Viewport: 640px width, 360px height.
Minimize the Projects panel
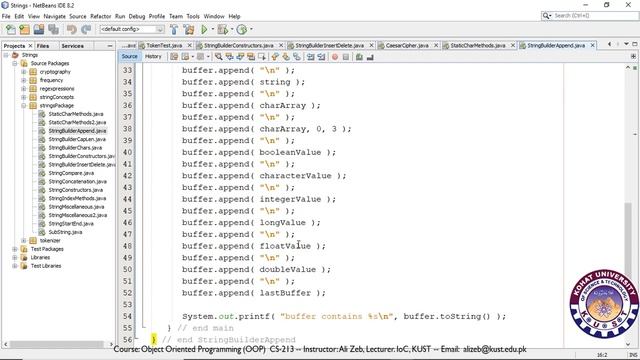click(109, 46)
